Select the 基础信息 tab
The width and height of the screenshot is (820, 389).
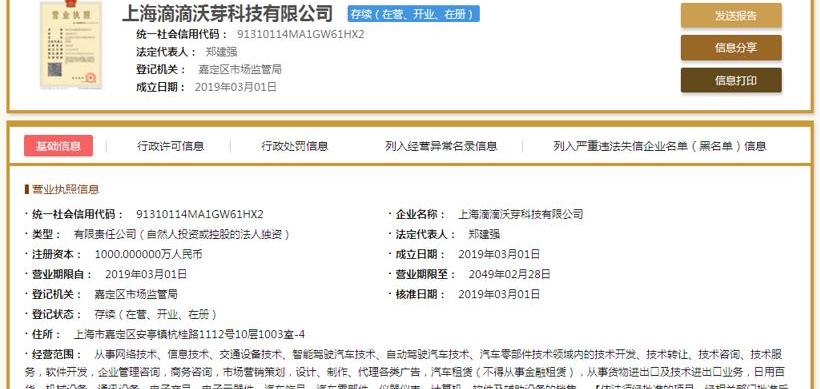click(x=59, y=146)
